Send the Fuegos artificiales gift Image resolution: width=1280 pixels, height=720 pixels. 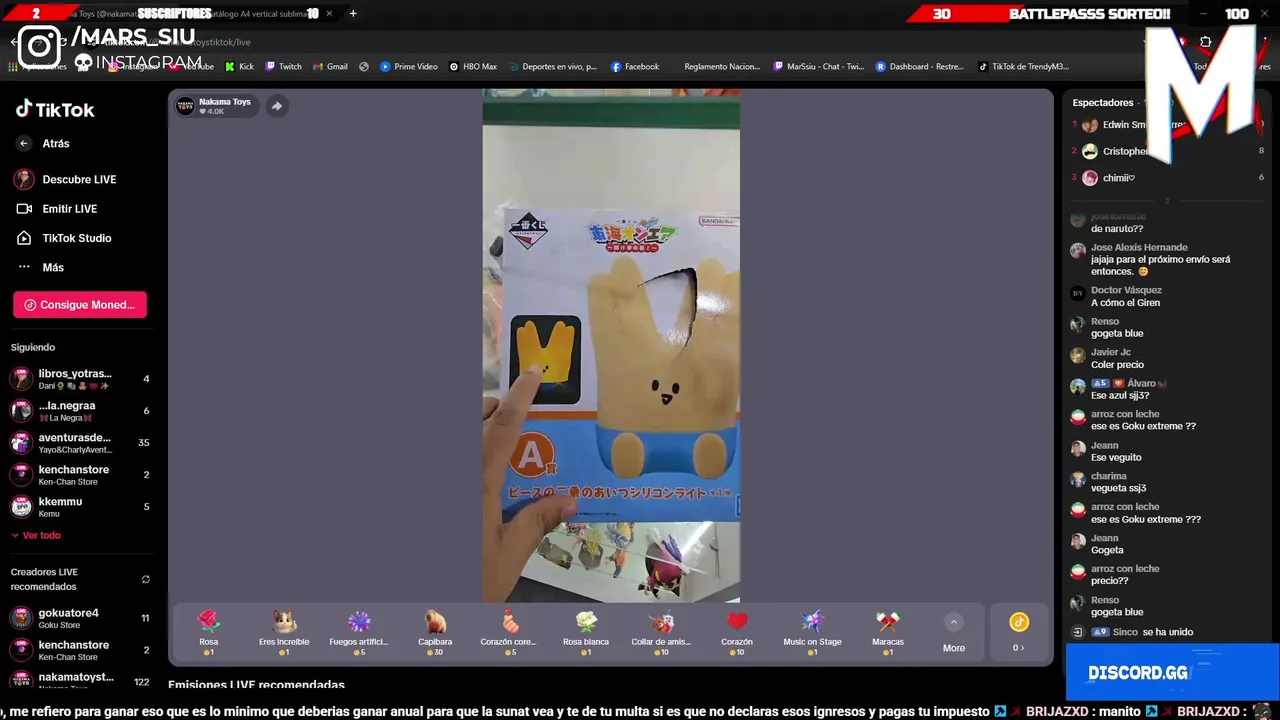point(359,633)
